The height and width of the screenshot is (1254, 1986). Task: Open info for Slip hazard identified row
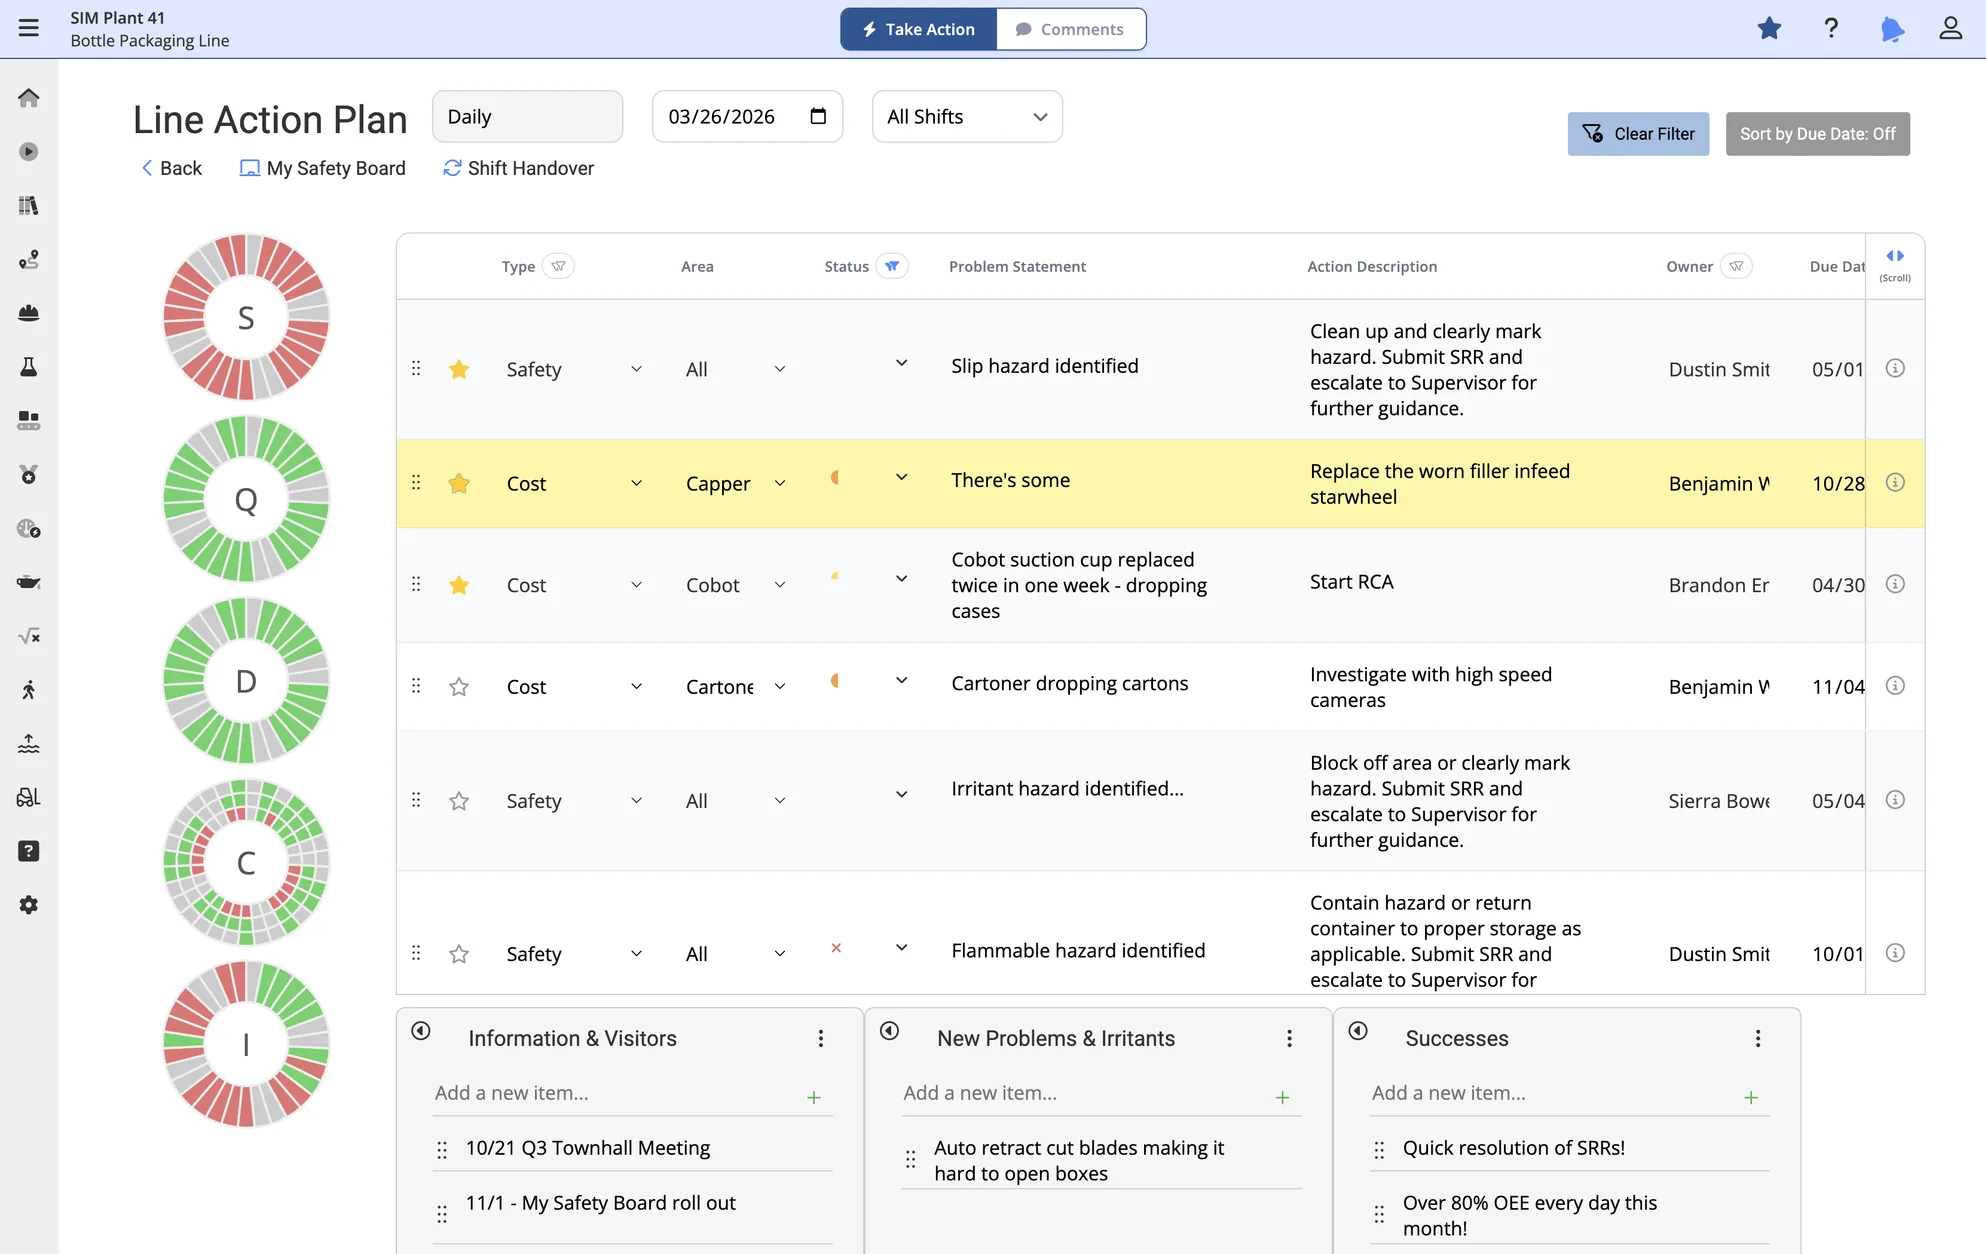click(x=1895, y=368)
